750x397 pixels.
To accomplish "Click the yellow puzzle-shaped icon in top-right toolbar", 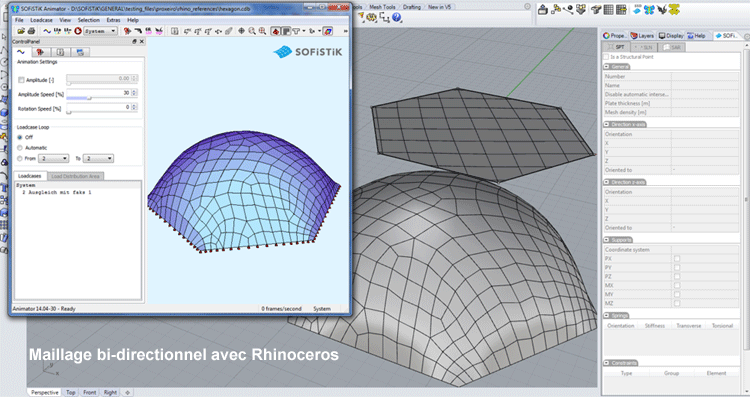I will tap(674, 10).
